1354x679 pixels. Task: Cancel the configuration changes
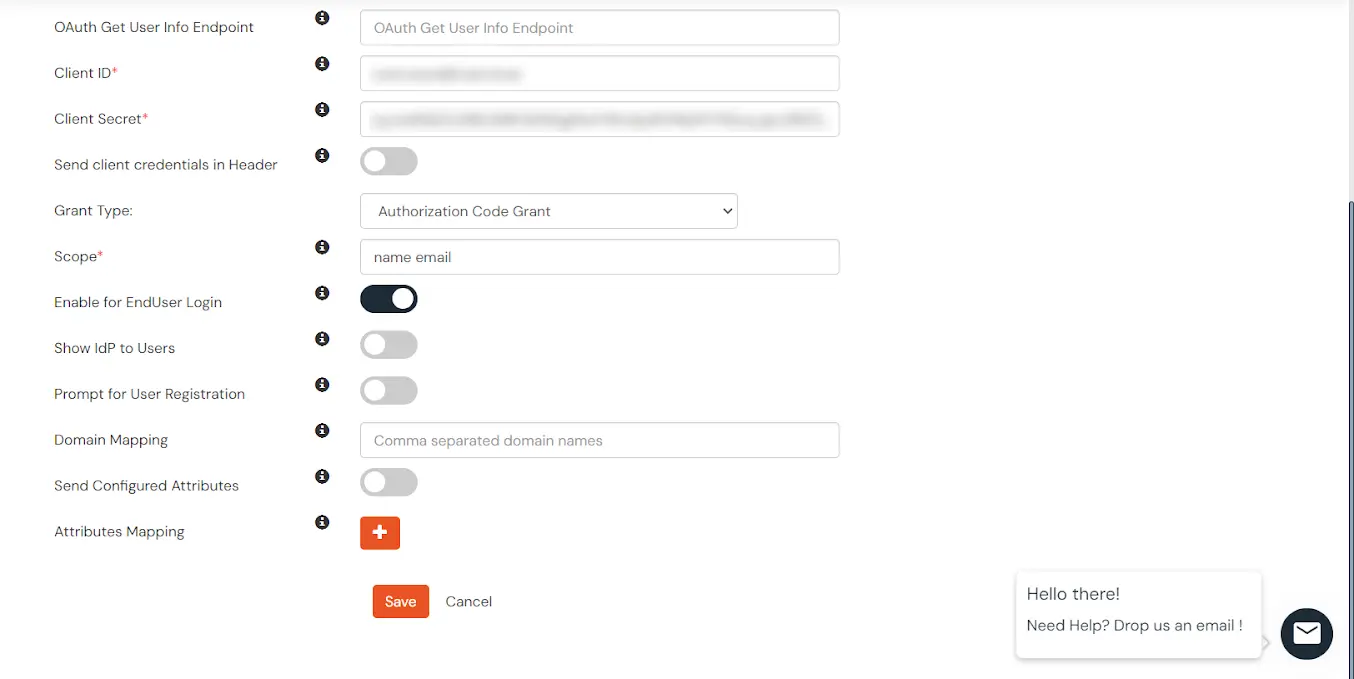click(x=468, y=601)
